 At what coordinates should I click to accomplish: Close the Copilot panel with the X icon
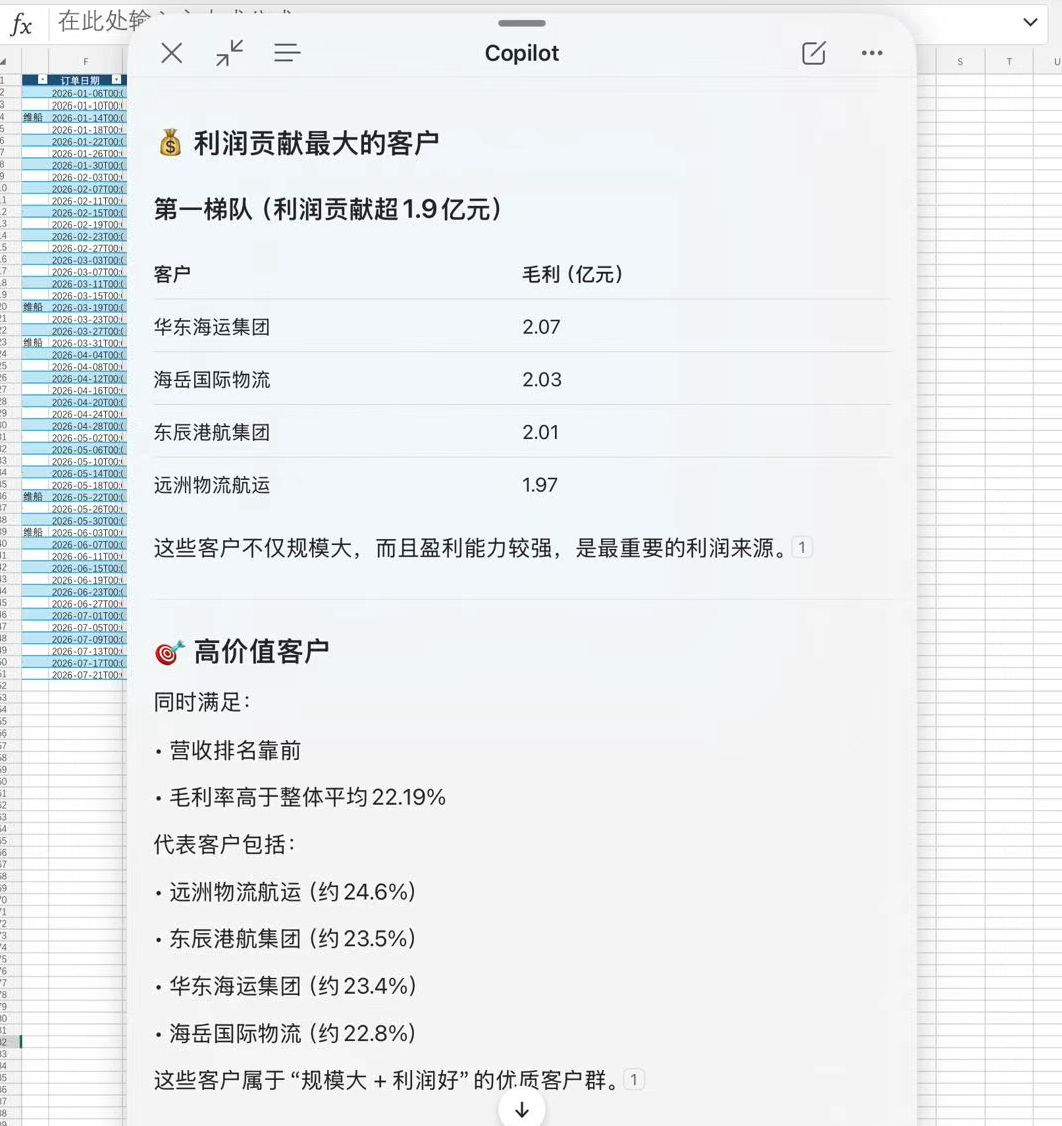point(172,52)
